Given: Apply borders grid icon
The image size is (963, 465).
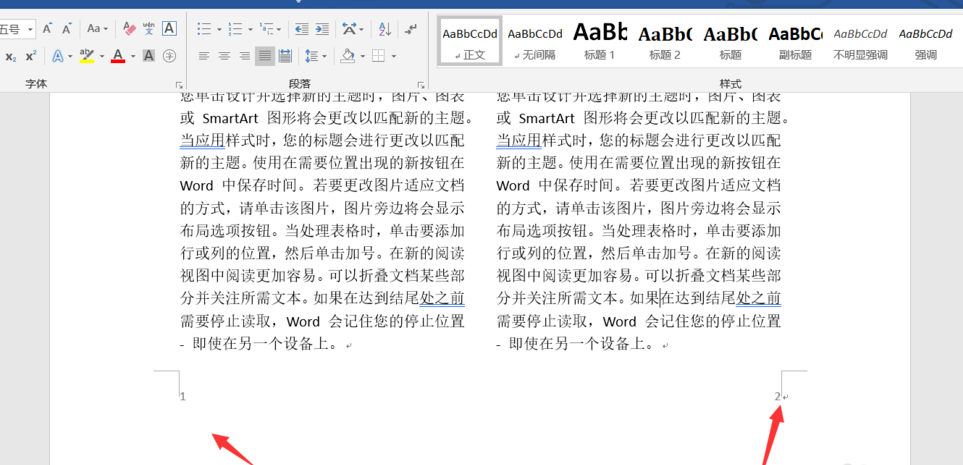Looking at the screenshot, I should 378,57.
